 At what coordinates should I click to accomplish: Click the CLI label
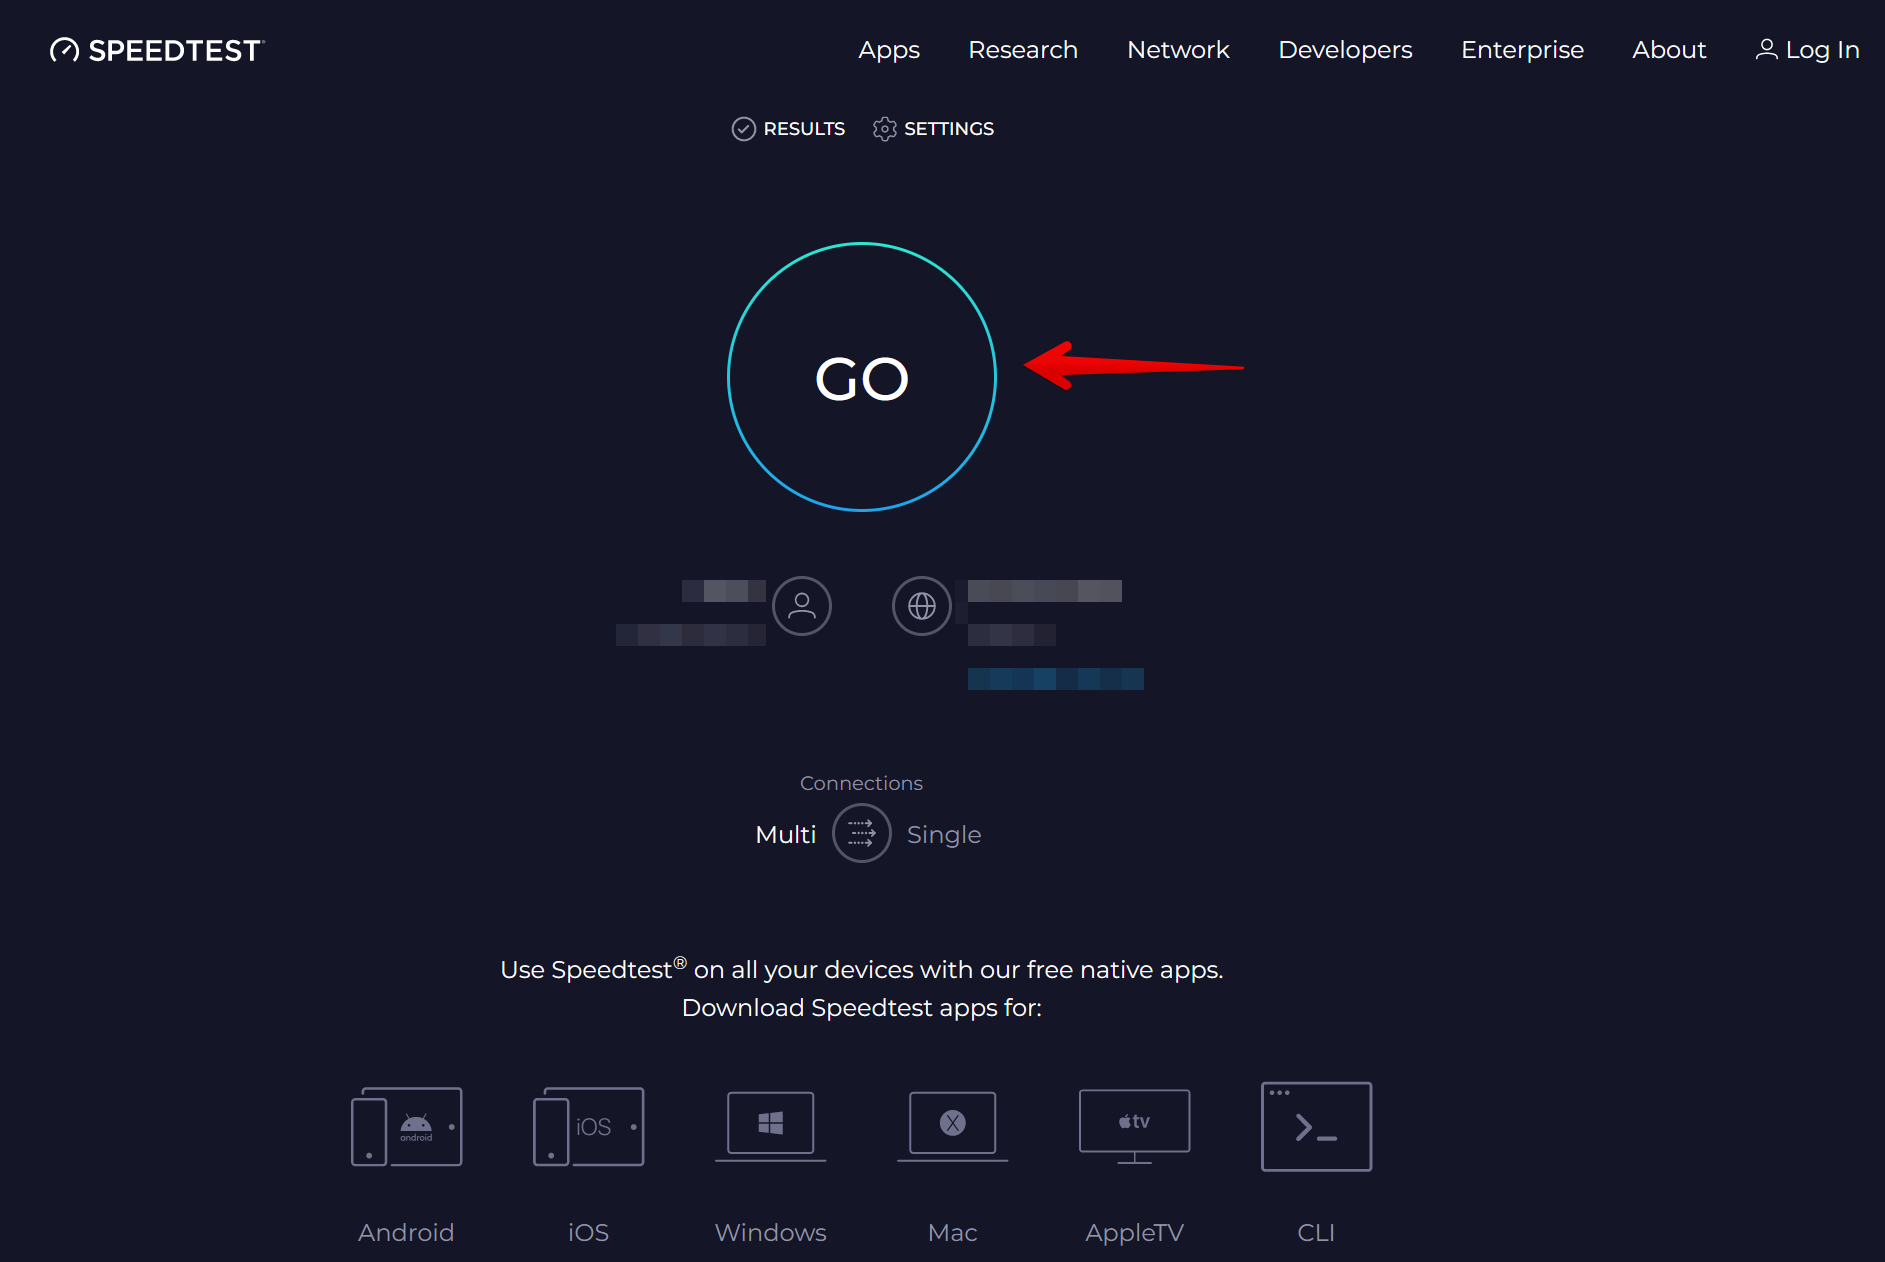[1316, 1233]
